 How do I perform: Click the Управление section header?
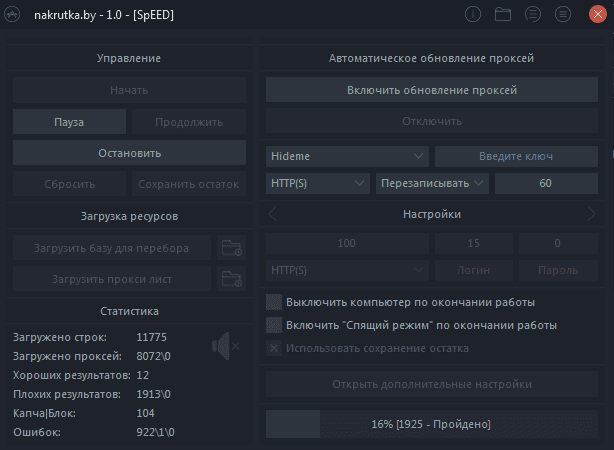(x=129, y=58)
